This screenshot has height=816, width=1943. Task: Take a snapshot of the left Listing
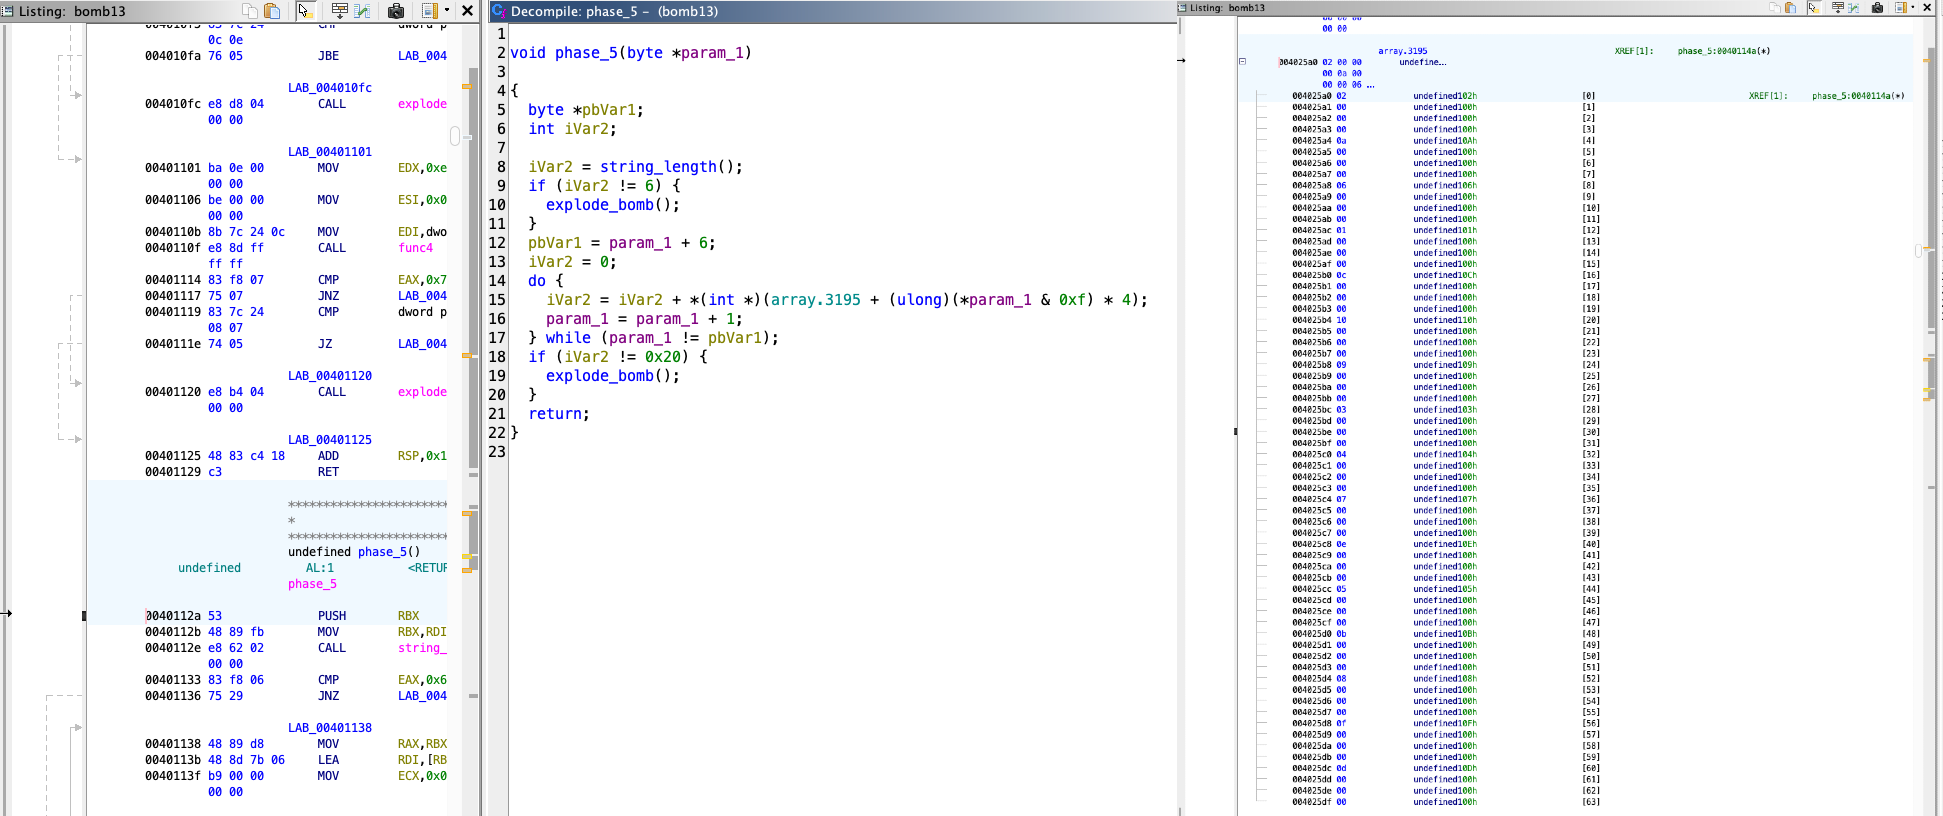click(396, 11)
